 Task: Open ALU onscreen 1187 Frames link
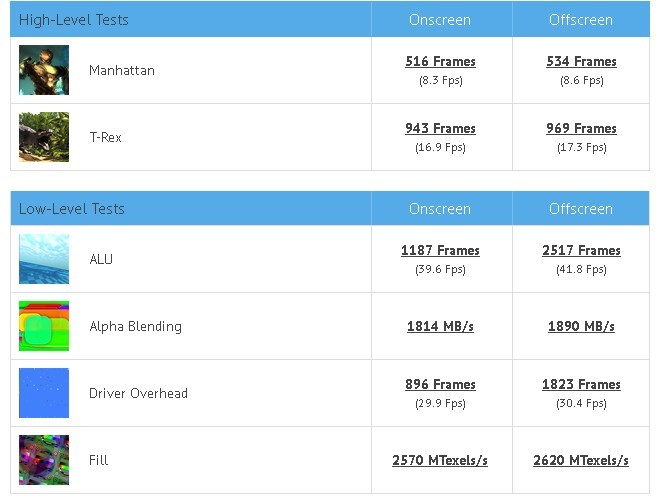(x=440, y=251)
